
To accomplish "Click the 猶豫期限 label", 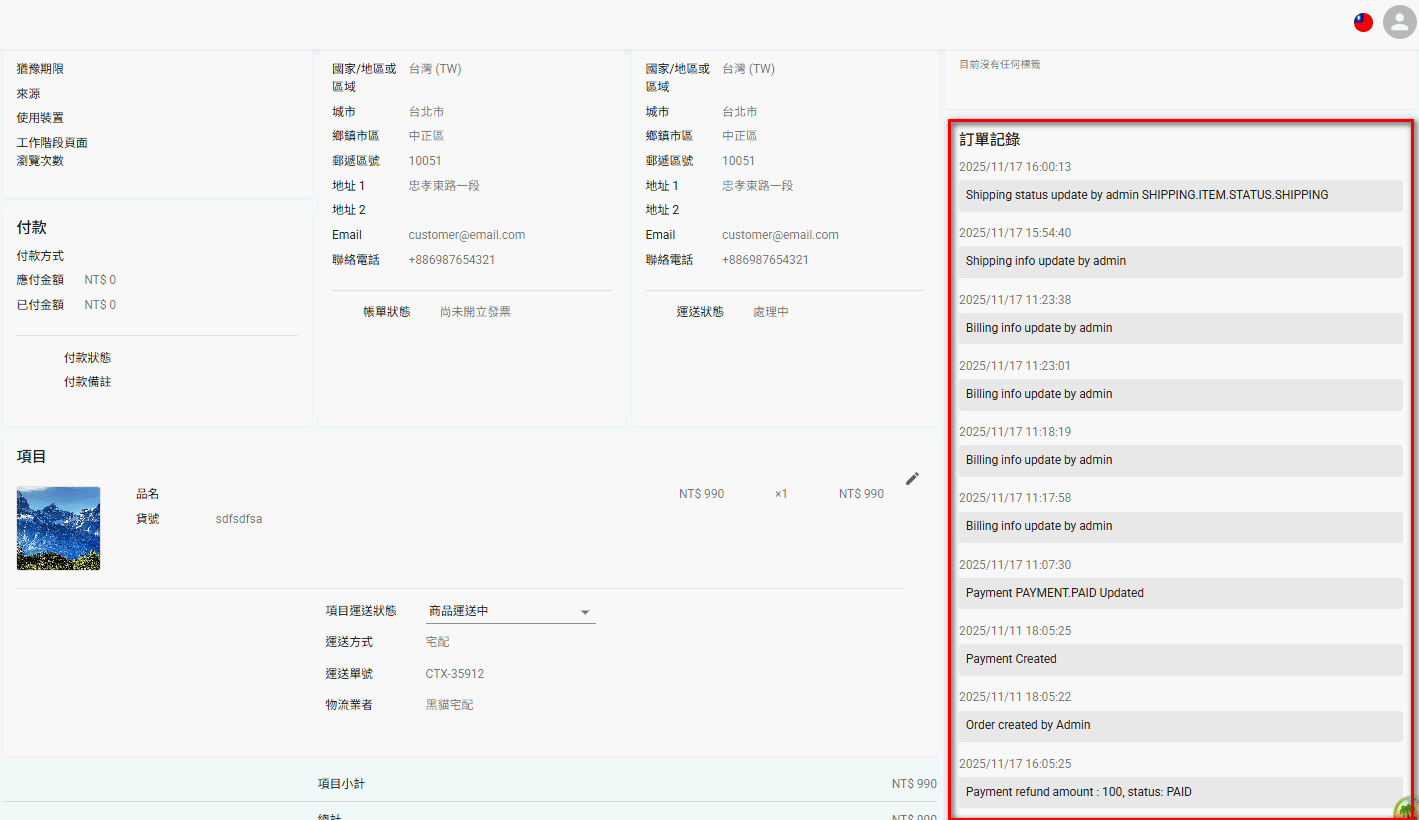I will [40, 69].
